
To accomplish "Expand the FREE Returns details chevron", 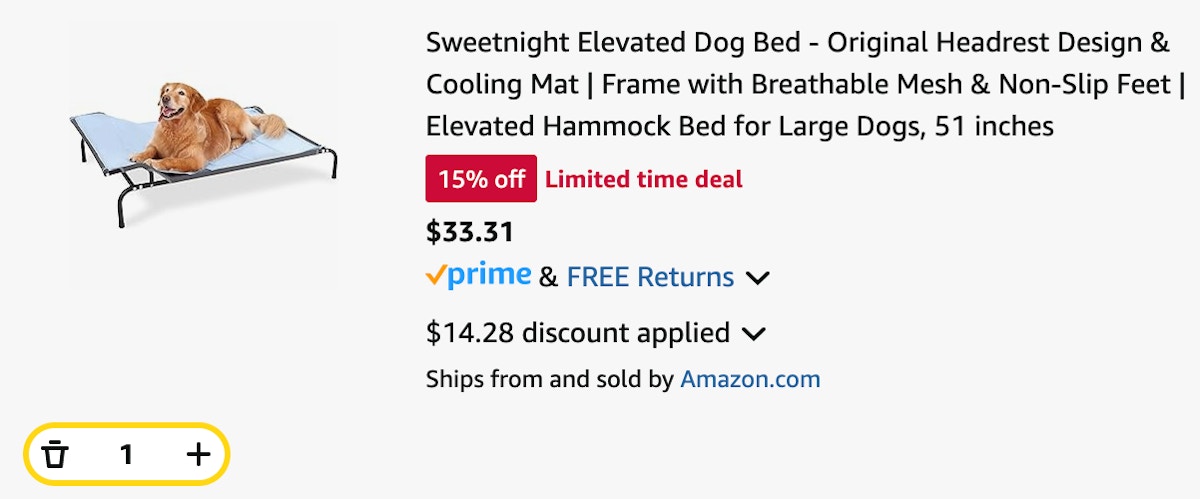I will pos(758,278).
